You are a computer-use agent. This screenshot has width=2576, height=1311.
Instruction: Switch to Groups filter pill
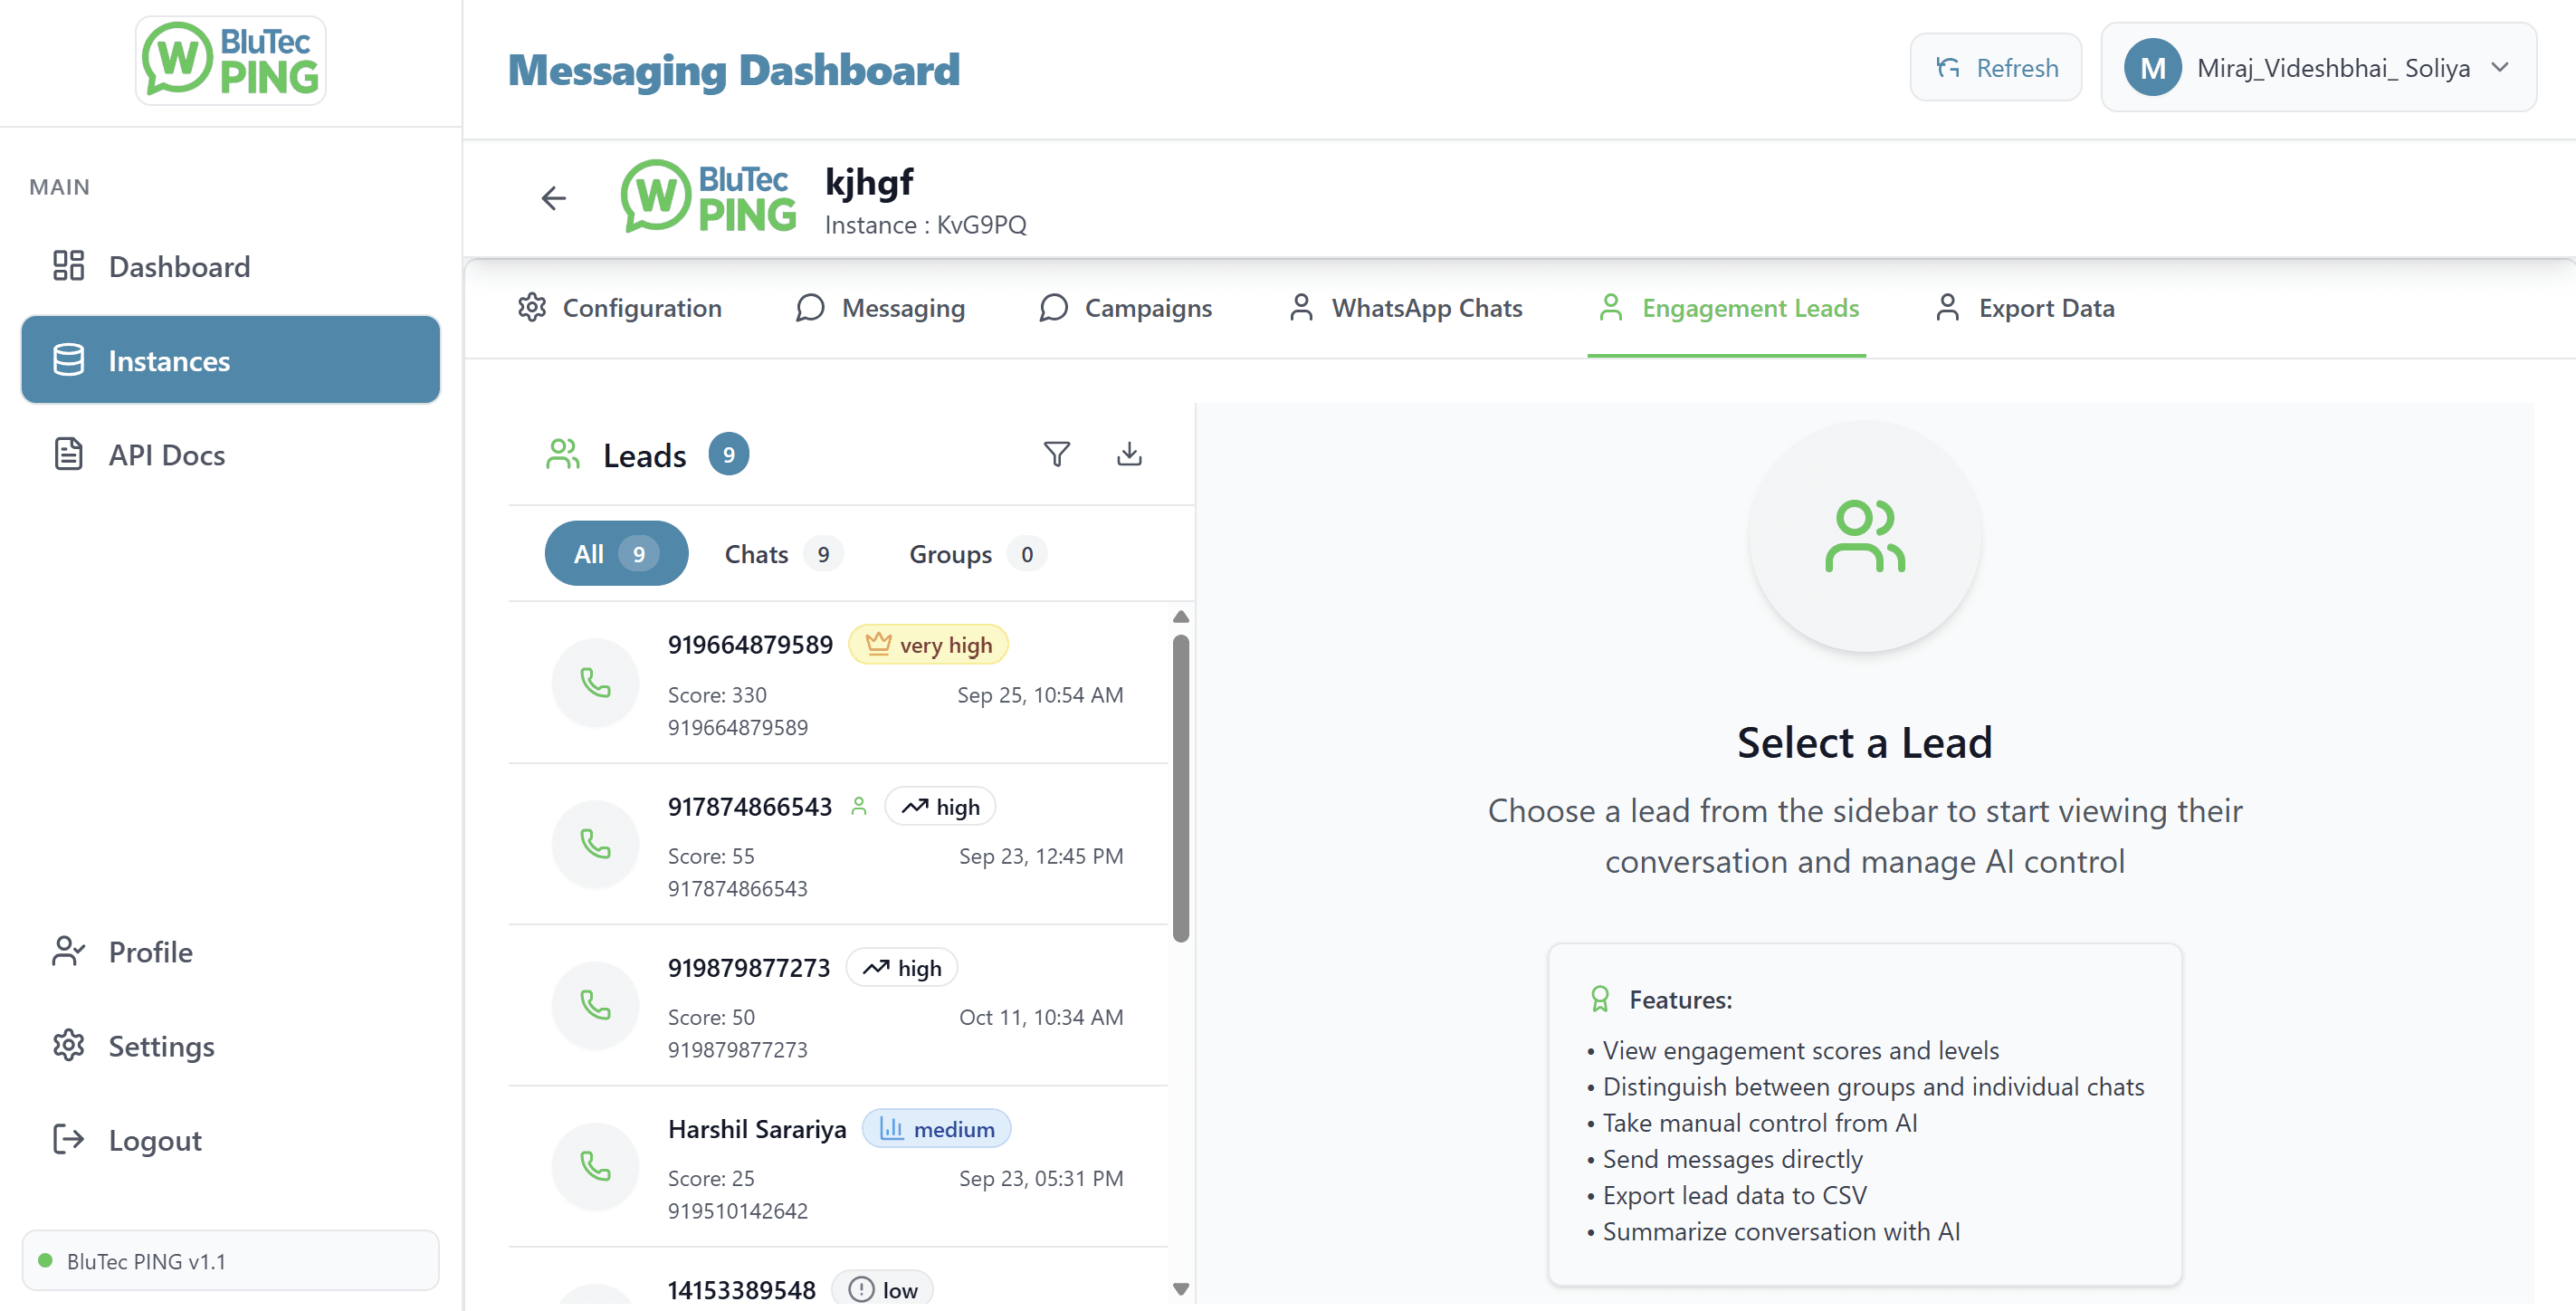(x=975, y=554)
